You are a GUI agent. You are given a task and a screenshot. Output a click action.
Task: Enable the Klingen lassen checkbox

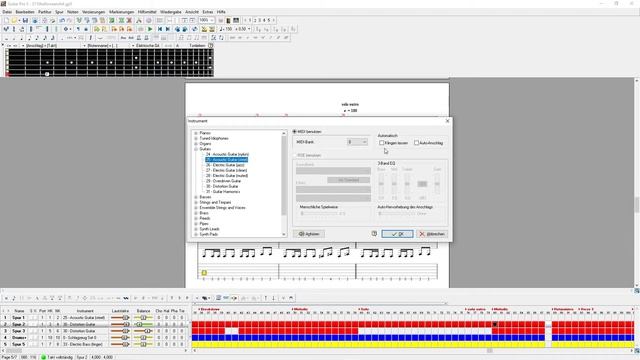click(382, 143)
